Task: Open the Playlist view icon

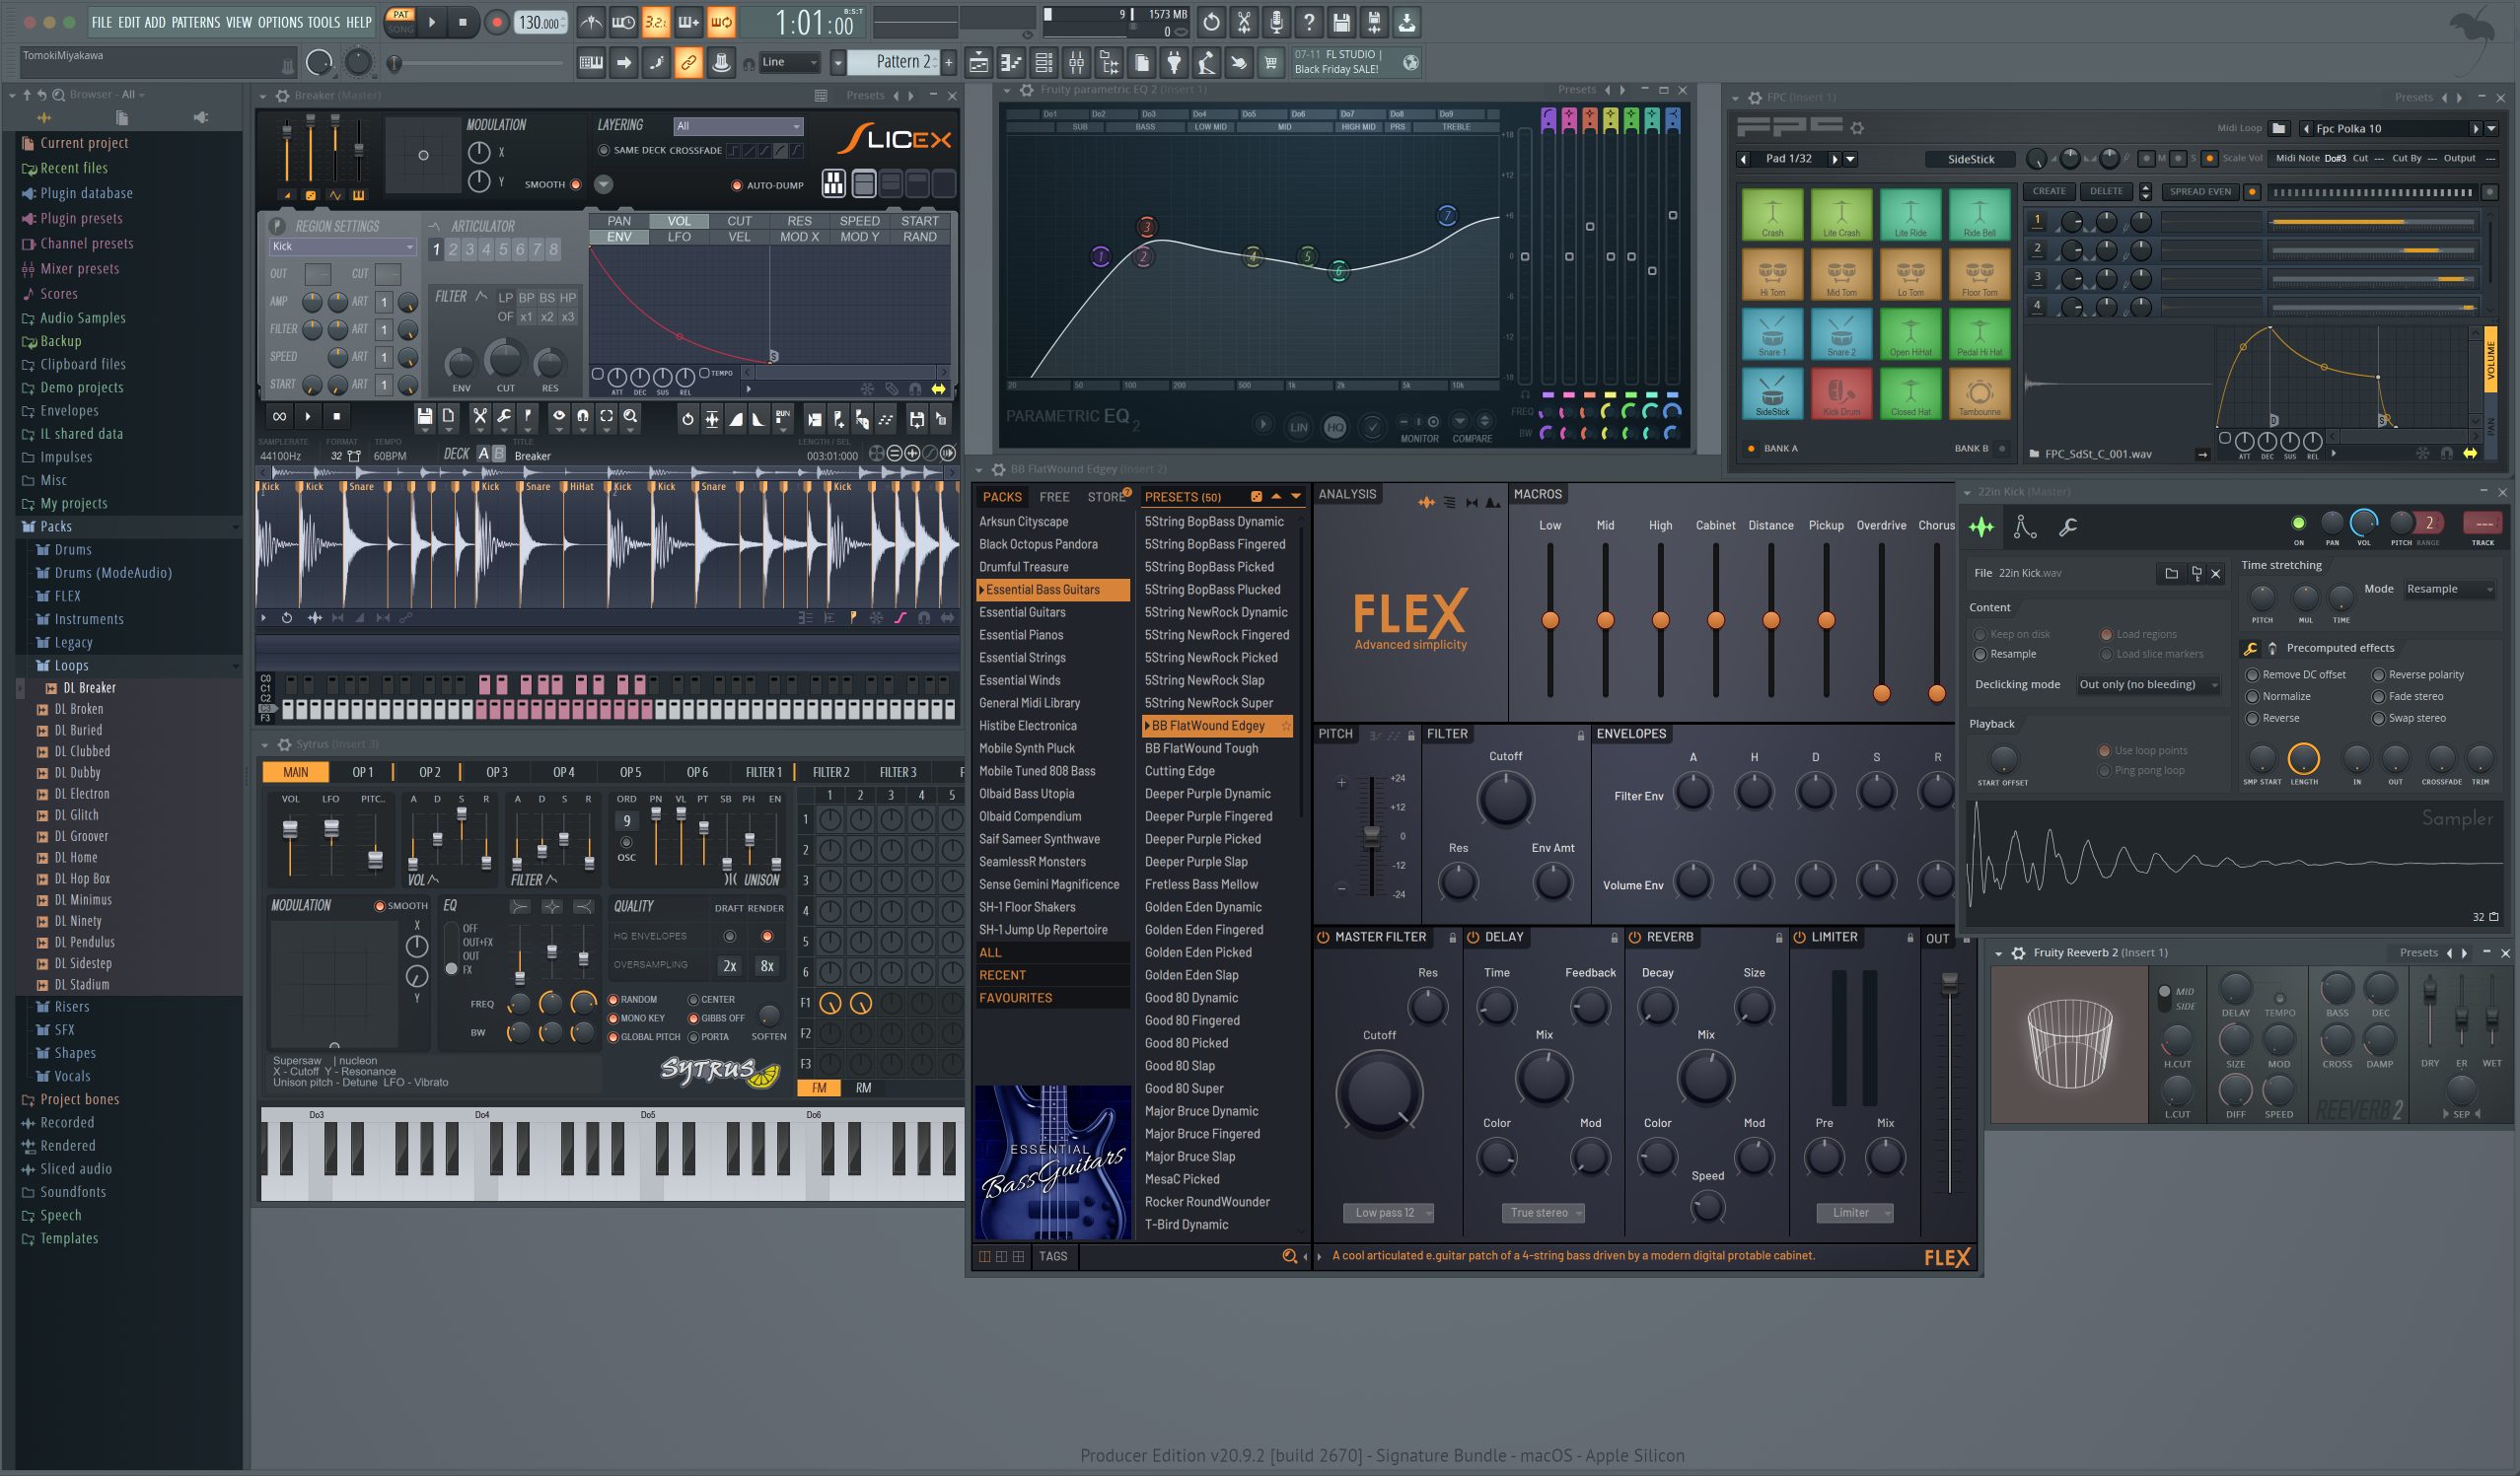Action: (x=979, y=63)
